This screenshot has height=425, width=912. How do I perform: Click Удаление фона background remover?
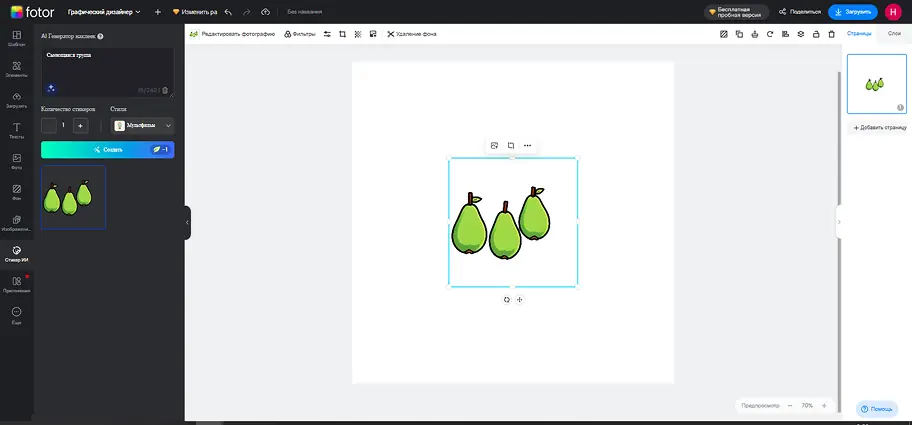click(x=412, y=34)
